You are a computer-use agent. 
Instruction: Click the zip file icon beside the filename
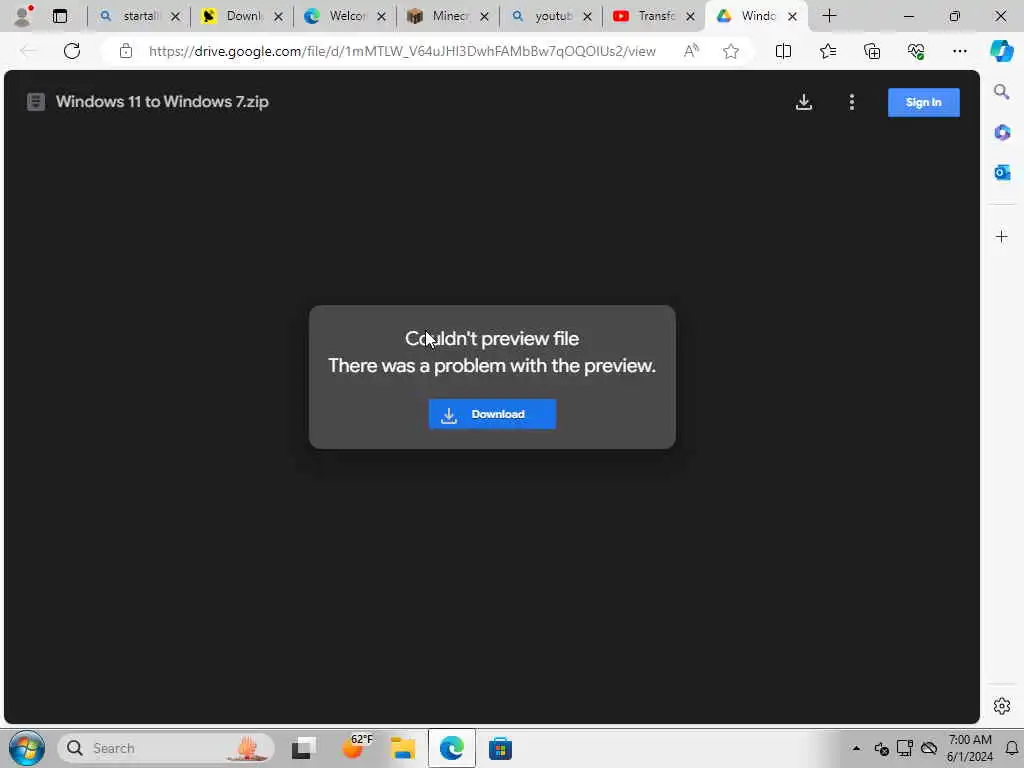(x=36, y=102)
